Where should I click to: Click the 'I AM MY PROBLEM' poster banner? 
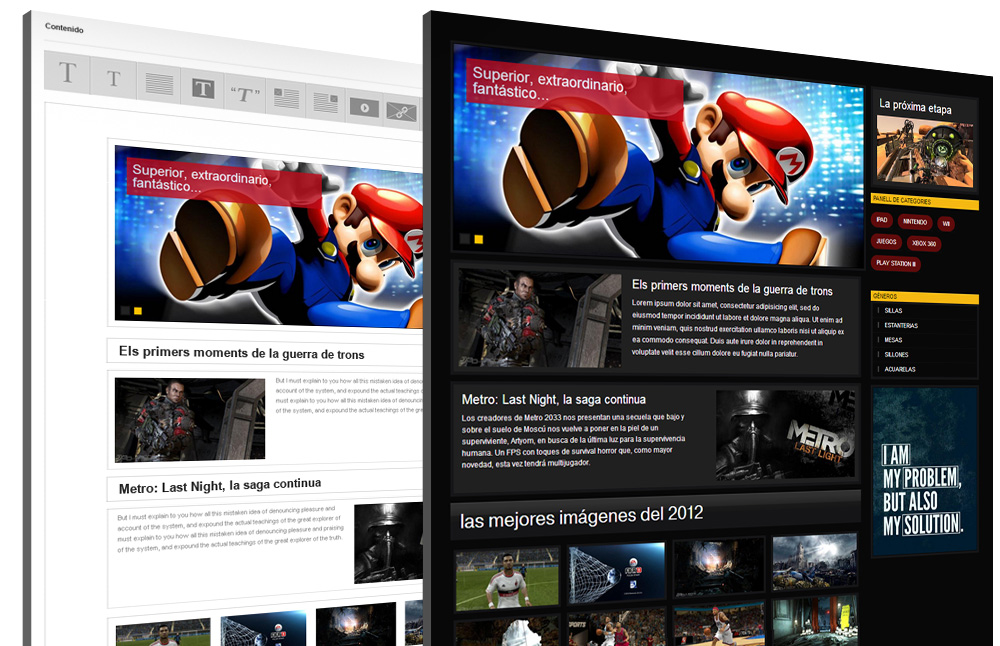925,471
